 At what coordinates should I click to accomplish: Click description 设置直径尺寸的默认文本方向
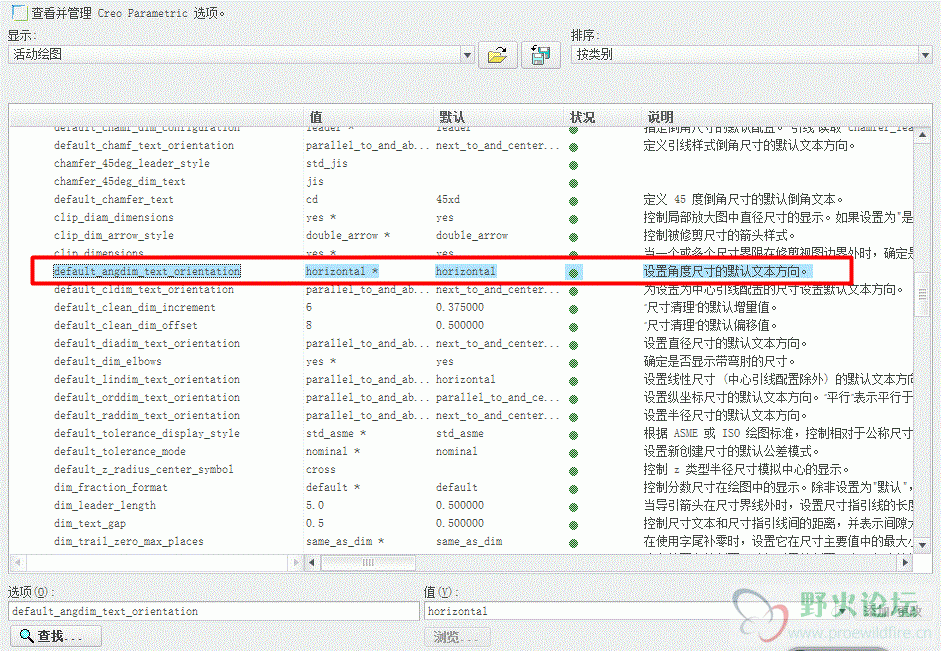pyautogui.click(x=725, y=343)
